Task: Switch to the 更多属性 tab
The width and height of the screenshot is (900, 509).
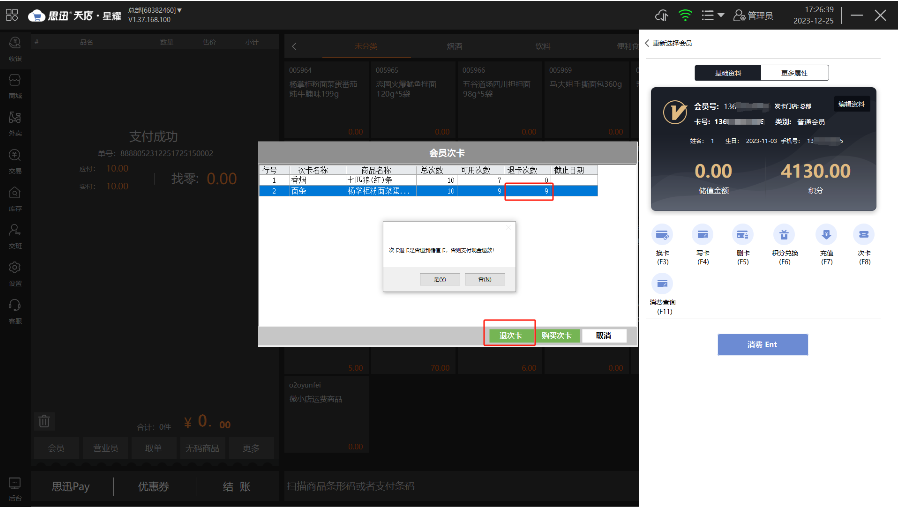Action: click(793, 73)
